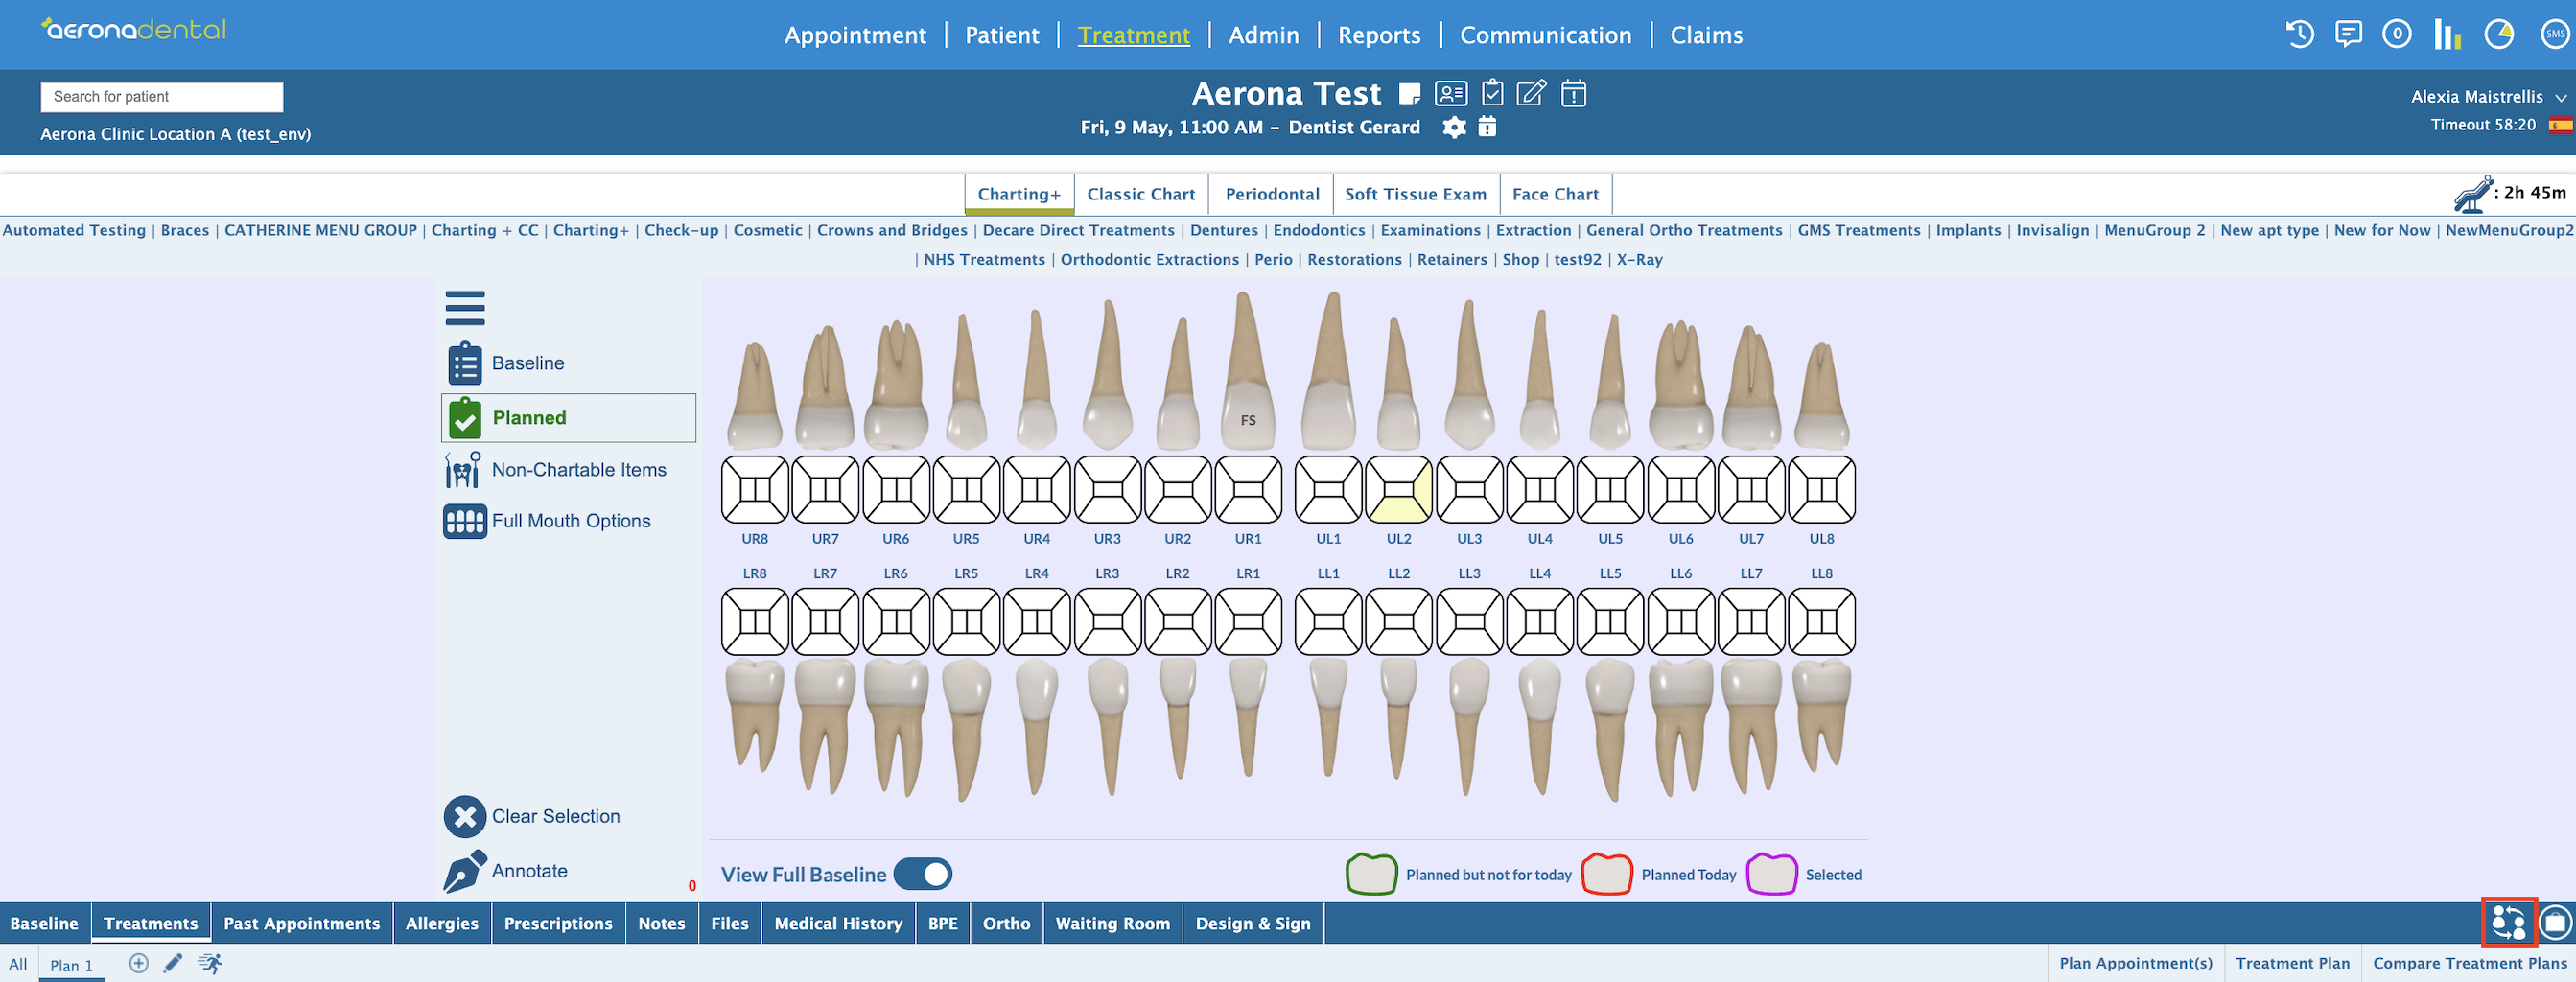The height and width of the screenshot is (982, 2576).
Task: Select the Annotate pen tool
Action: pyautogui.click(x=505, y=870)
